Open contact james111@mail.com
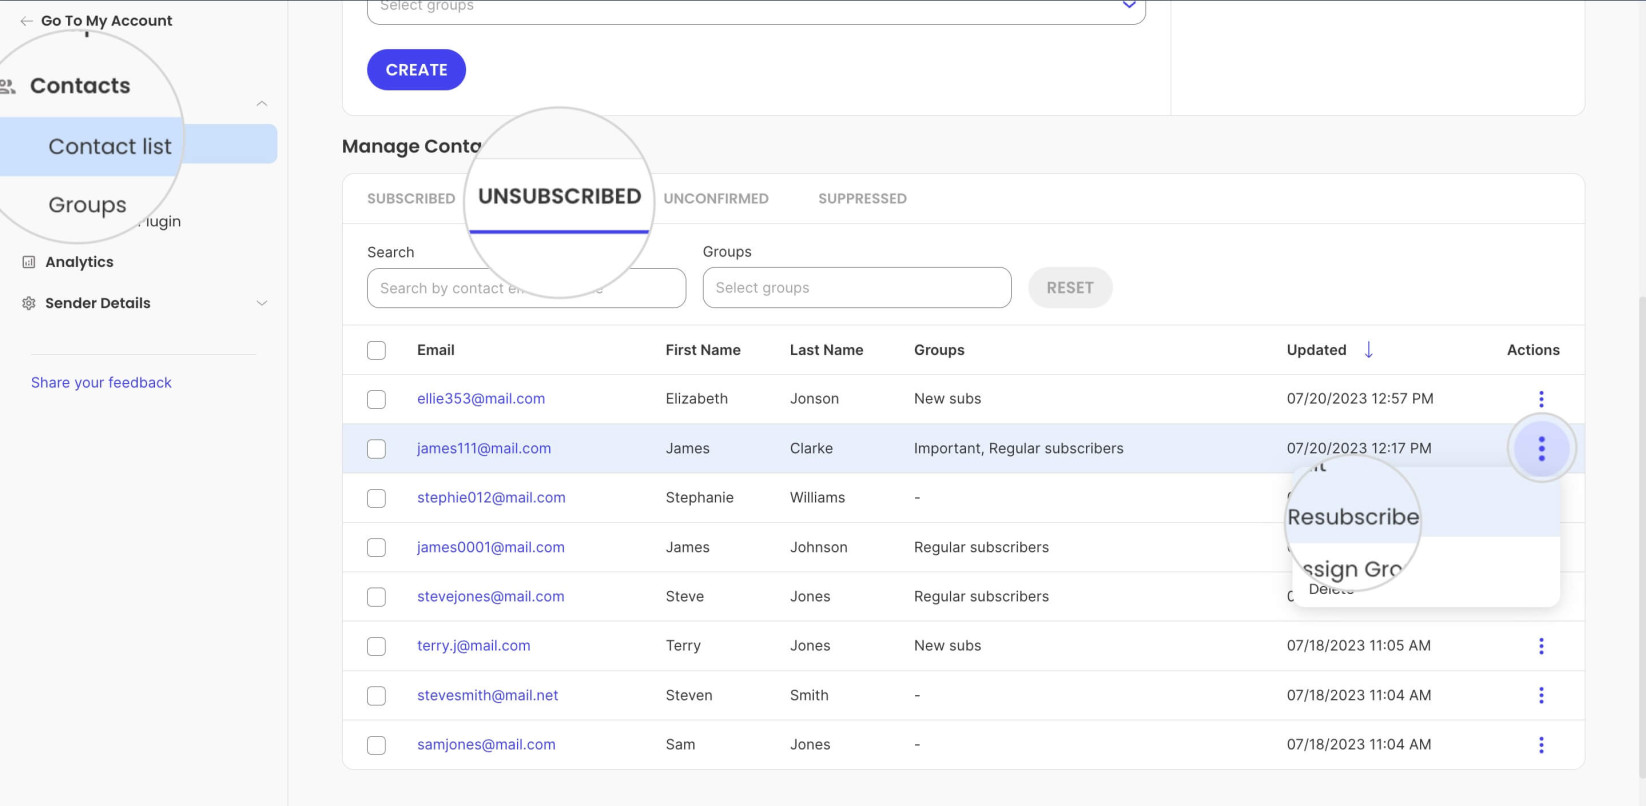 pyautogui.click(x=484, y=449)
